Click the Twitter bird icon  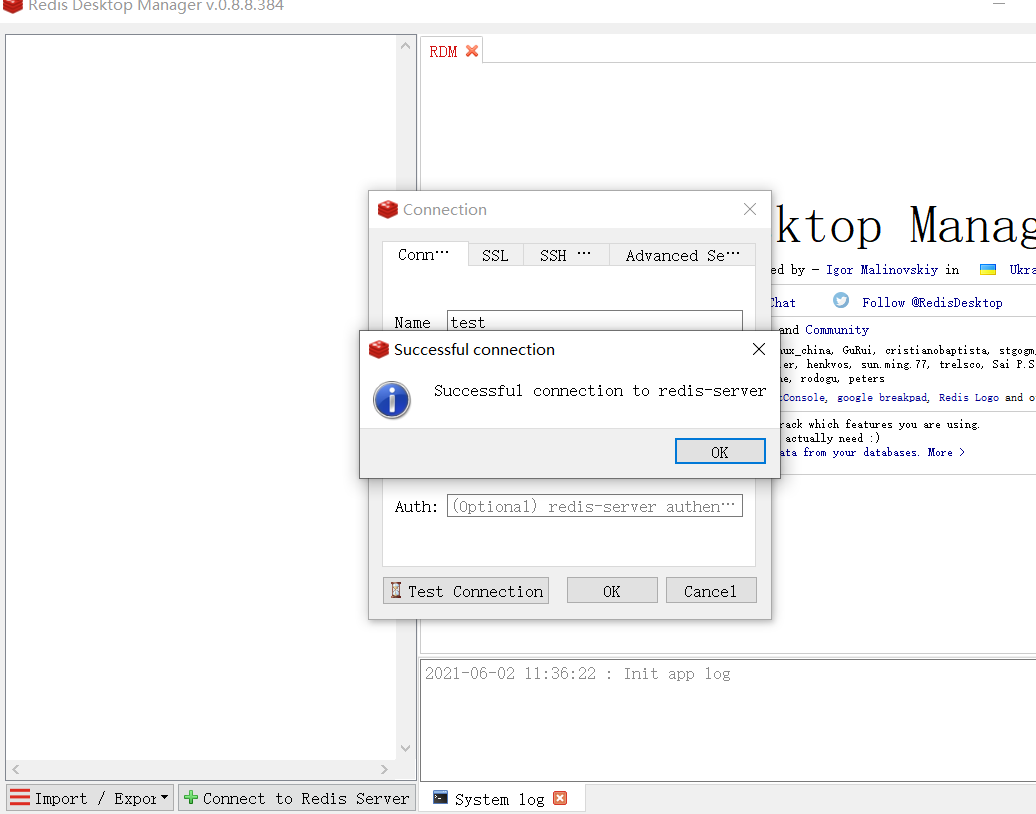click(x=841, y=301)
